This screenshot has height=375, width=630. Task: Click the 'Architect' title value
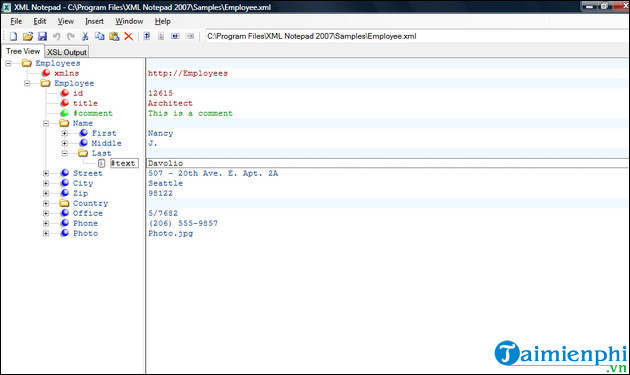170,103
